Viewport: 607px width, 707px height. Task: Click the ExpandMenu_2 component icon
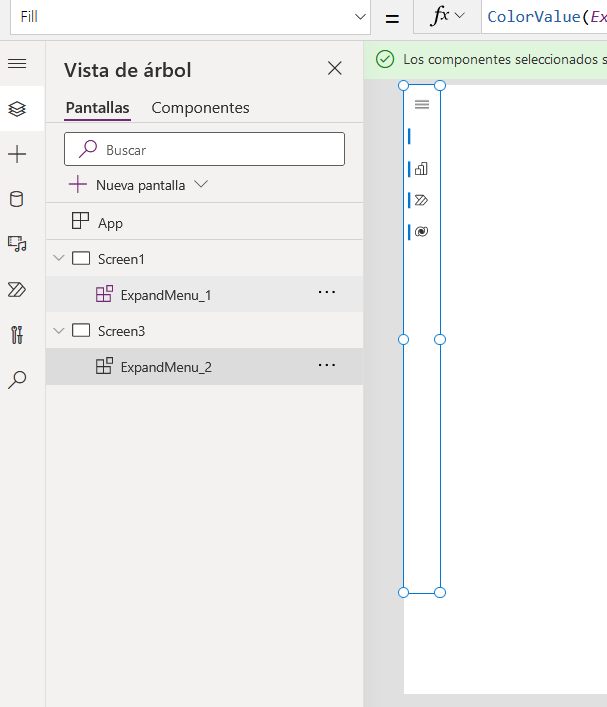click(x=104, y=366)
